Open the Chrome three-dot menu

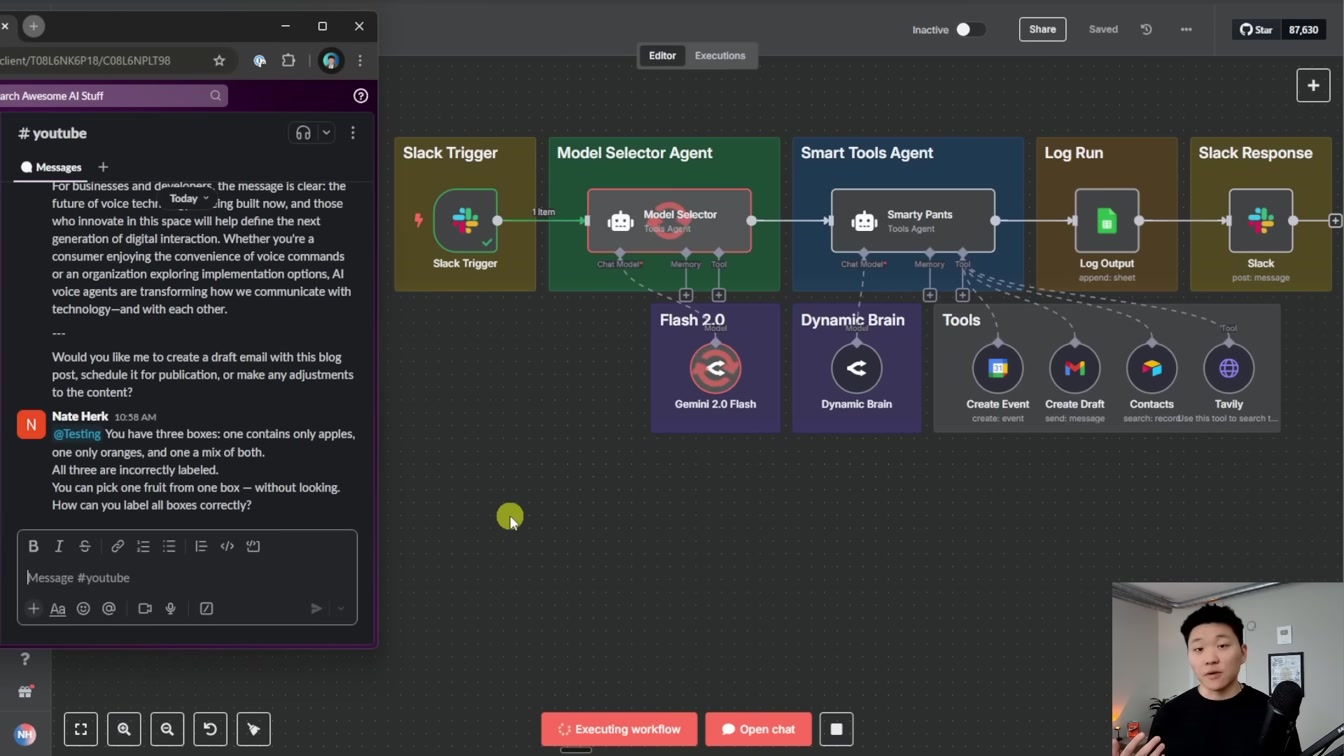pos(360,61)
